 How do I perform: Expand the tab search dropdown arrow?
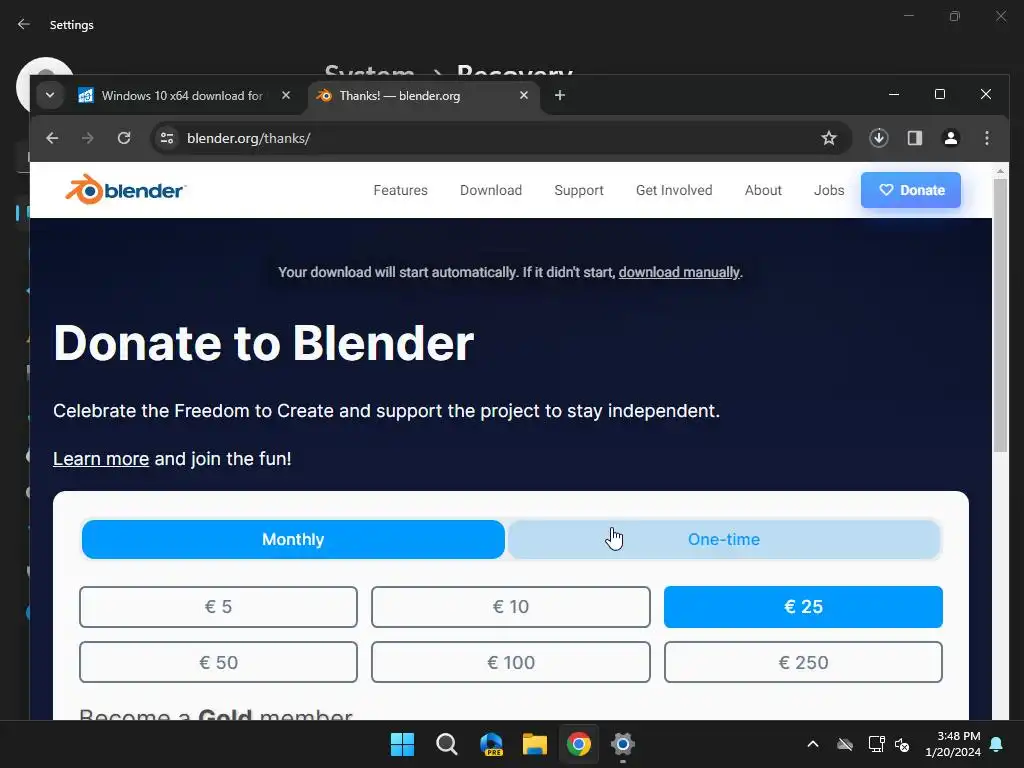coord(50,95)
